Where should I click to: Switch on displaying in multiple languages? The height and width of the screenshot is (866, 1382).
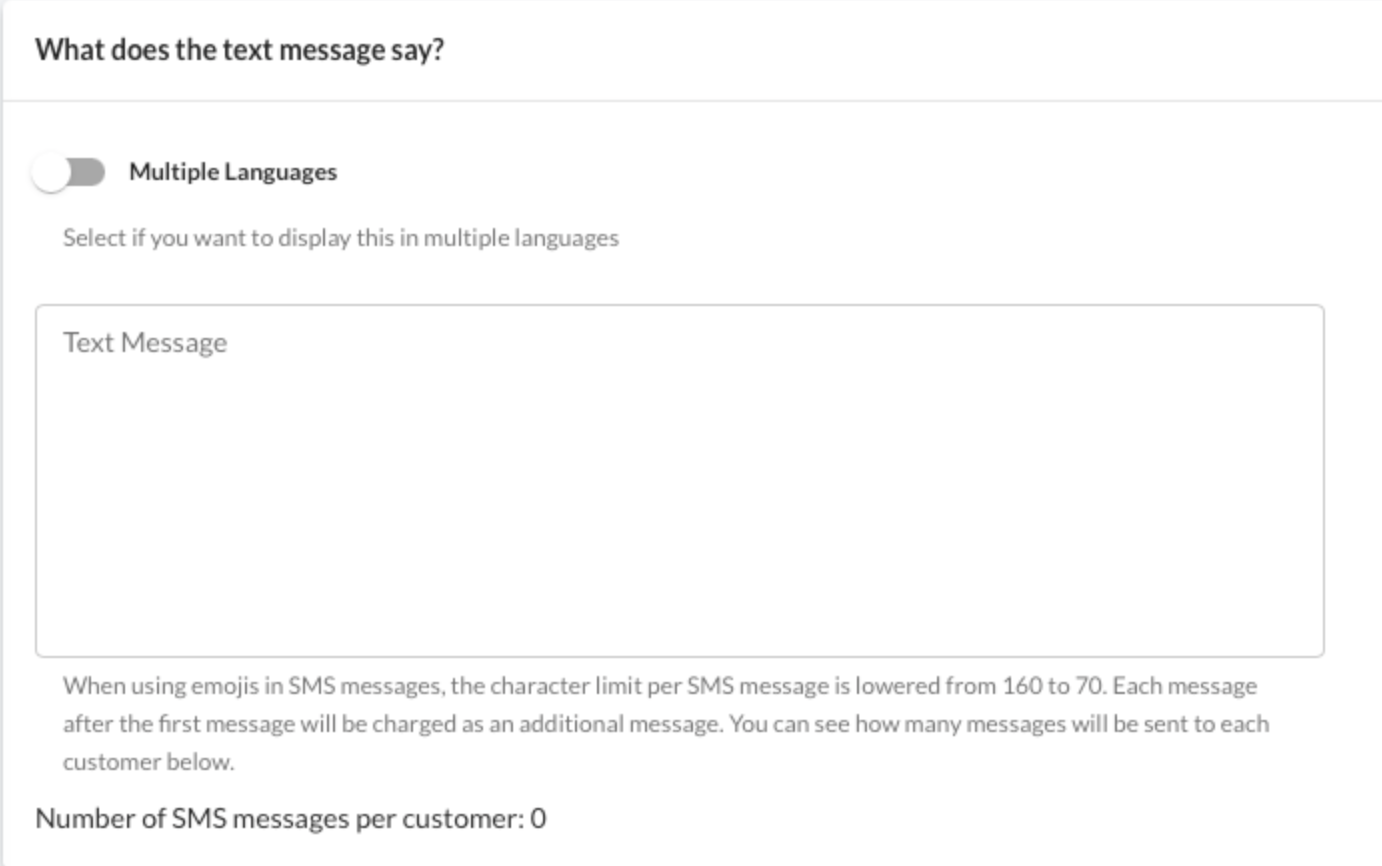pos(68,171)
